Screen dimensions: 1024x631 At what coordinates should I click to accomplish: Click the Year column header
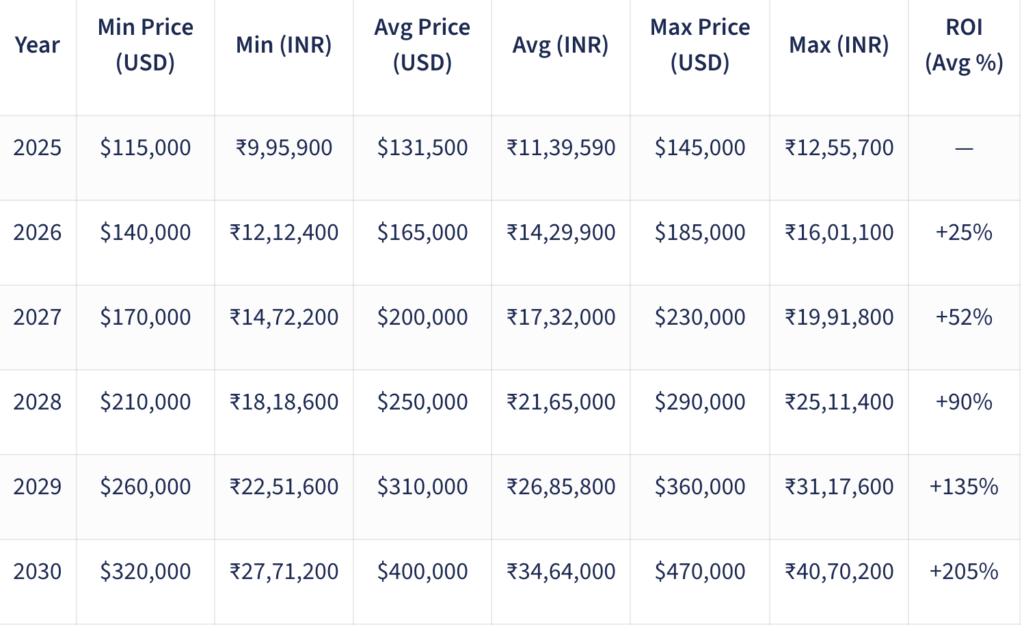pos(37,45)
